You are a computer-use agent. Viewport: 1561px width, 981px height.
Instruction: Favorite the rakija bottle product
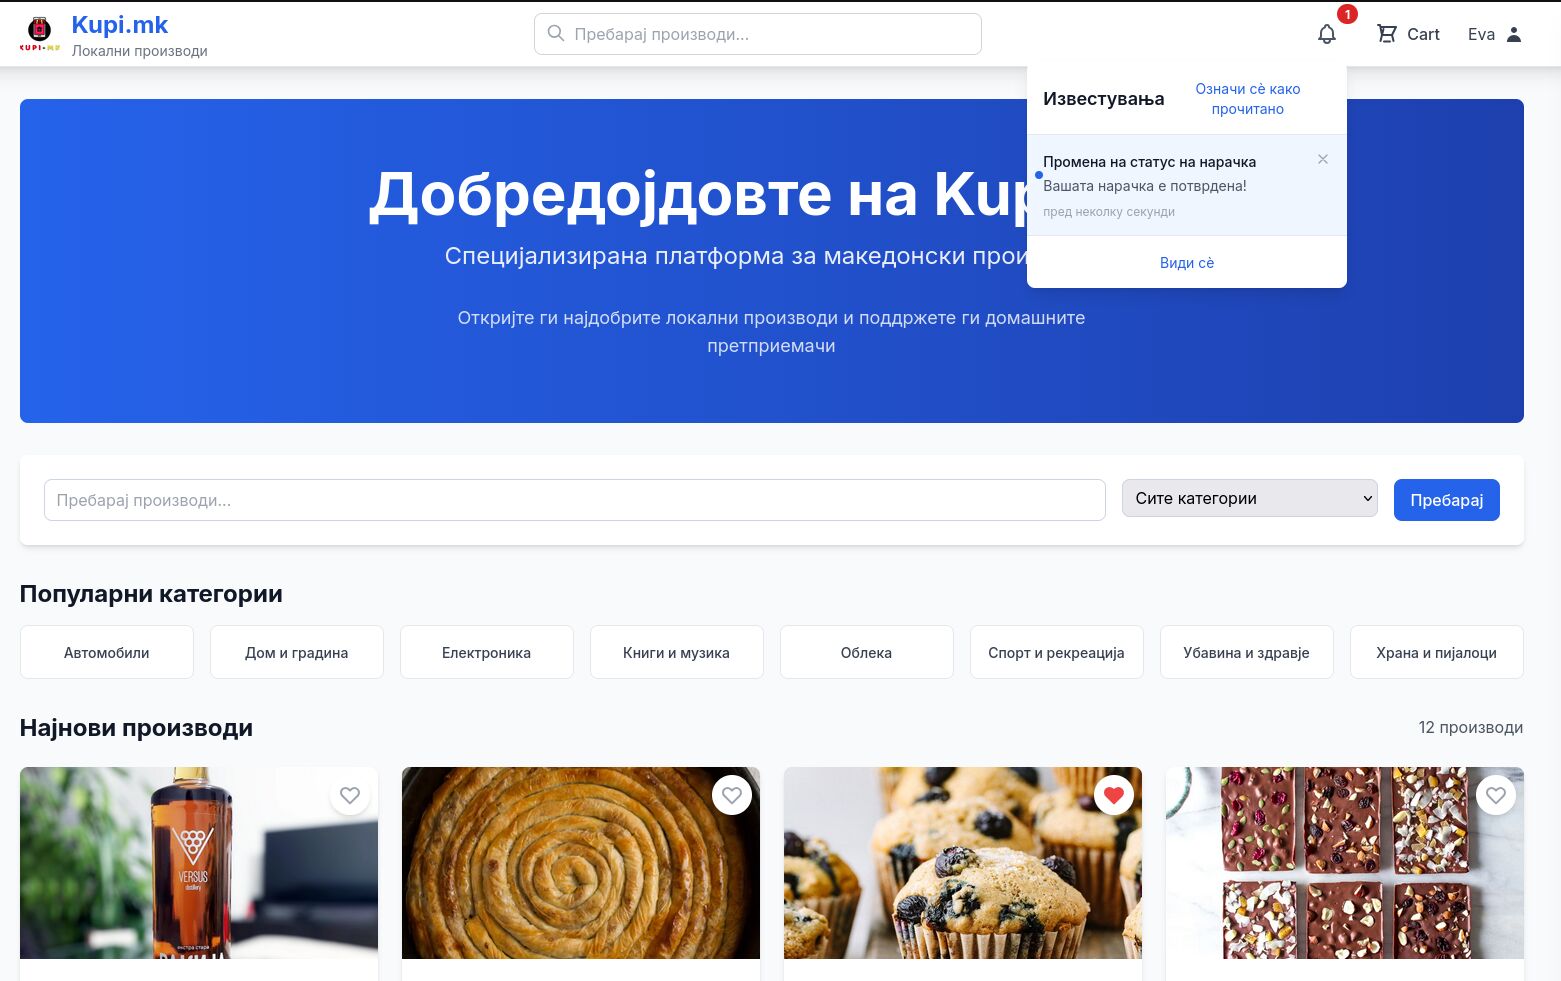(350, 796)
